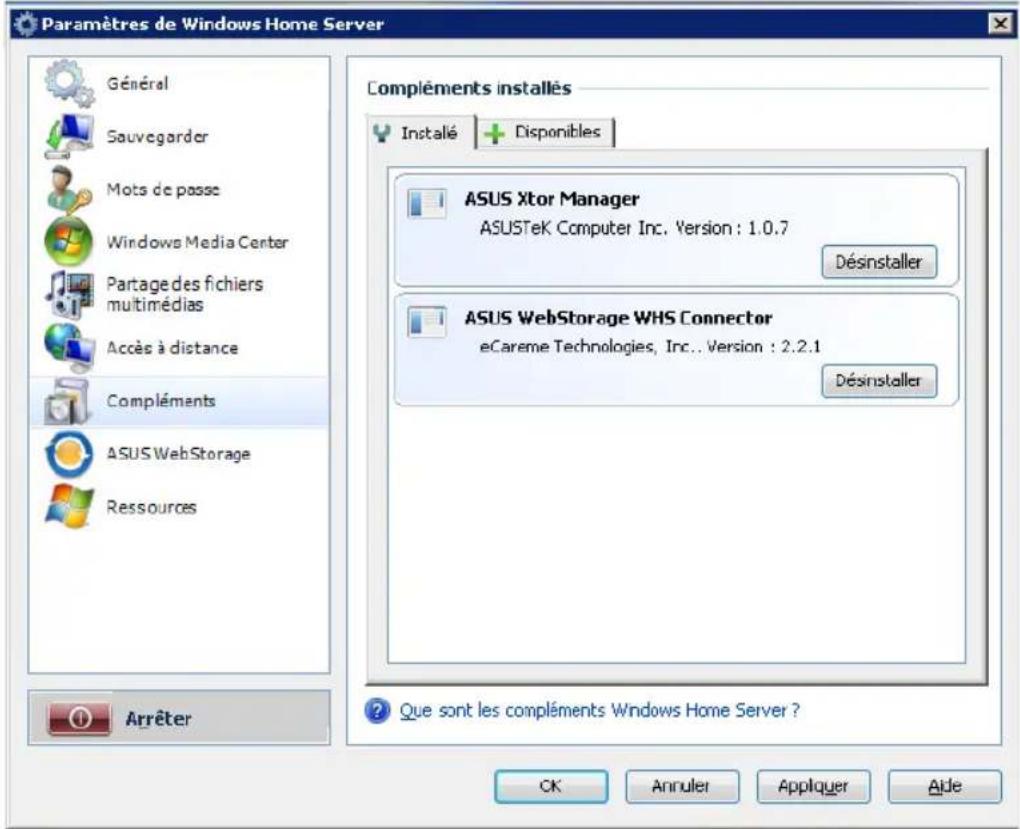Click the Annuler button
The width and height of the screenshot is (1020, 829).
tap(682, 786)
